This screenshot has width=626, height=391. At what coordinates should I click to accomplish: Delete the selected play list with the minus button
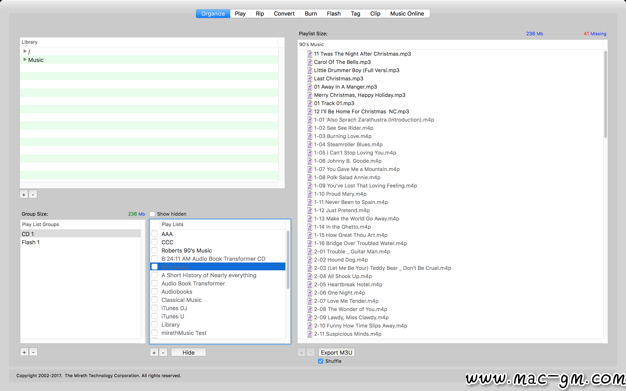point(163,352)
